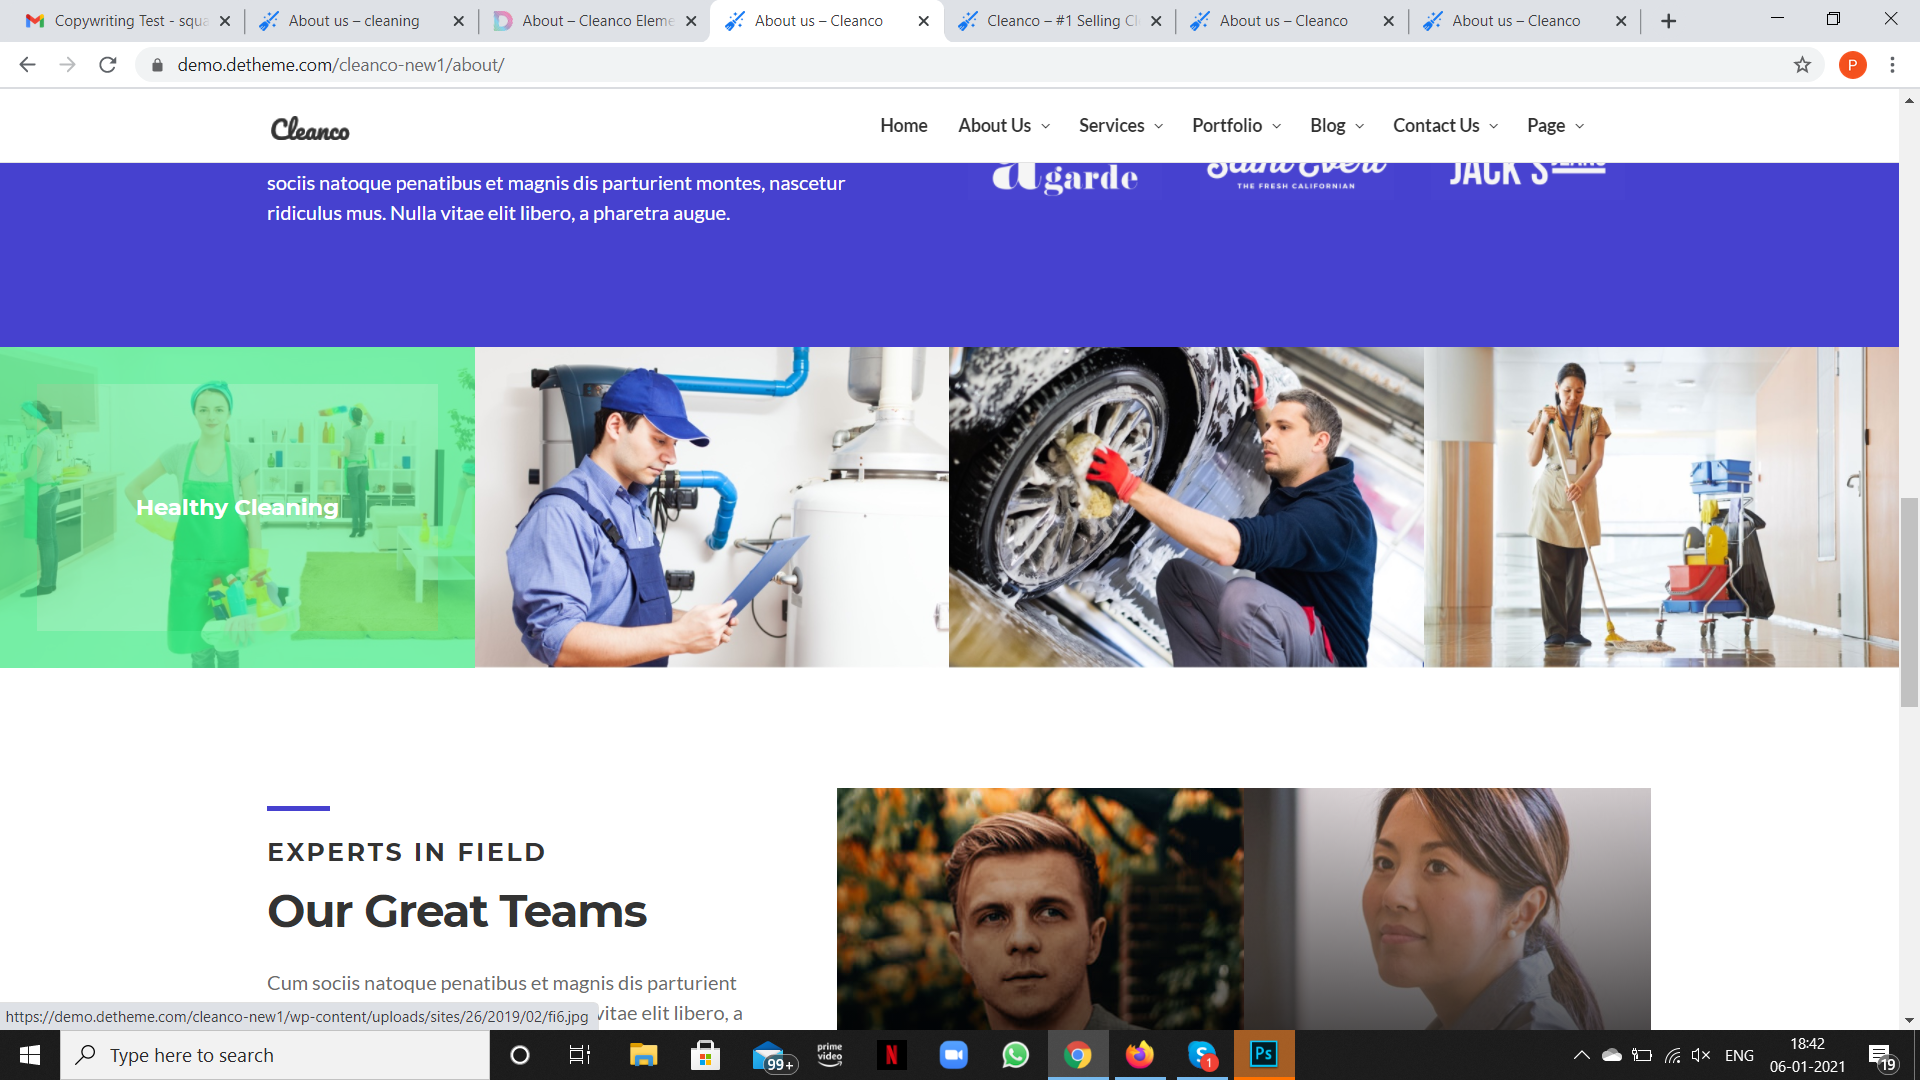Open a new browser tab

tap(1668, 21)
